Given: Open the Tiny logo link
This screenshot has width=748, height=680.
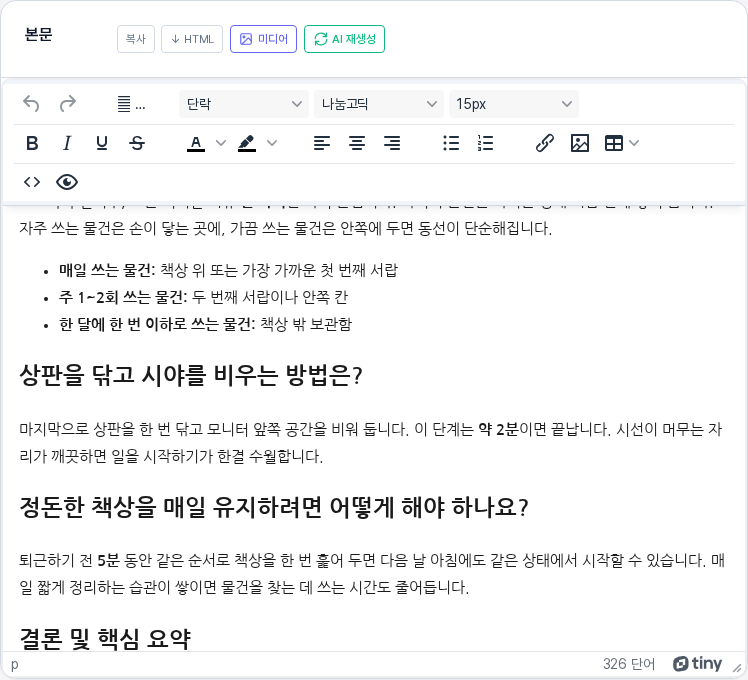Looking at the screenshot, I should [697, 664].
